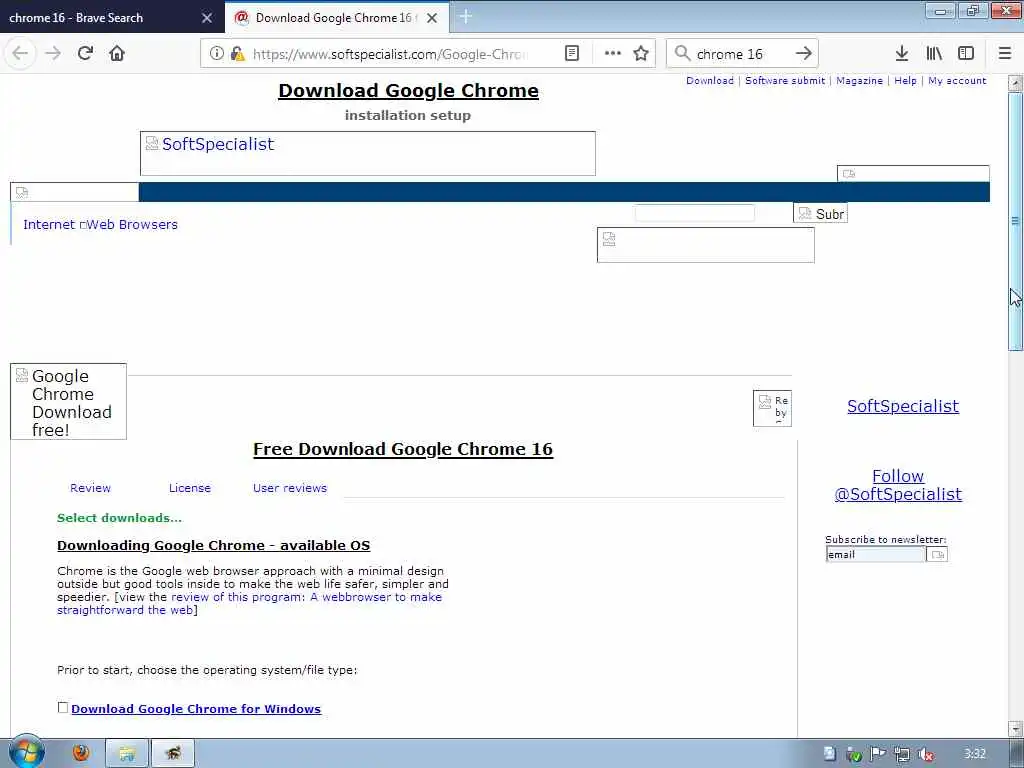Click Follow @SoftSpecialist link
1024x768 pixels.
pos(898,485)
